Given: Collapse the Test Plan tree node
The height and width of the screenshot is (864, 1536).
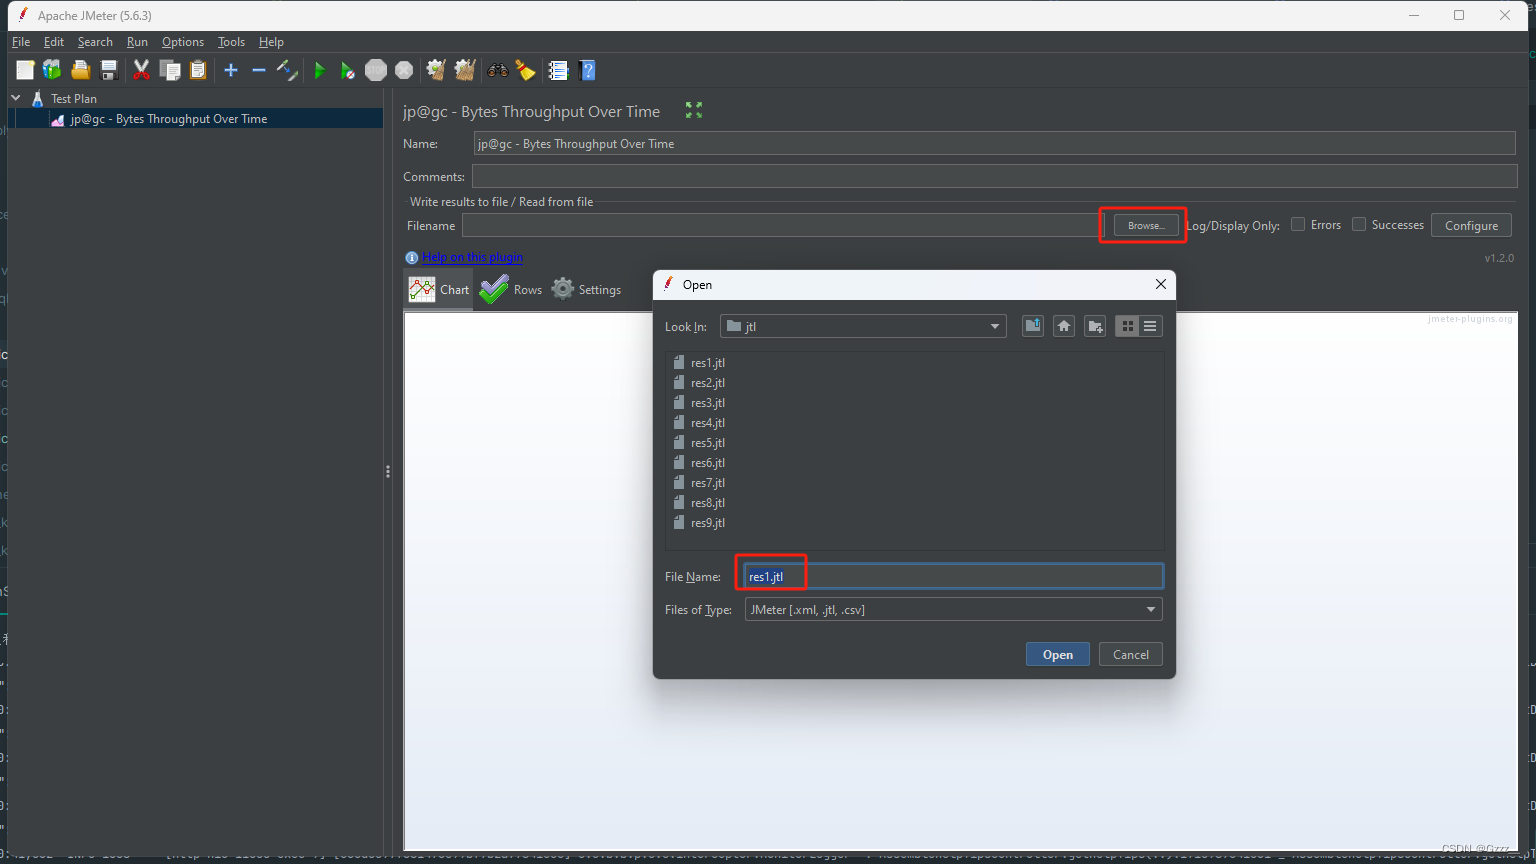Looking at the screenshot, I should (15, 97).
